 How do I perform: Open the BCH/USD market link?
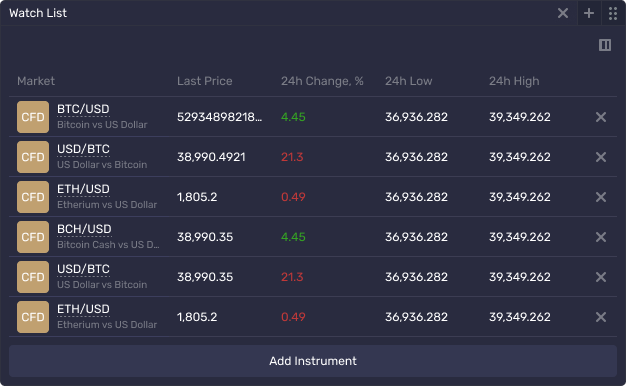click(x=84, y=229)
